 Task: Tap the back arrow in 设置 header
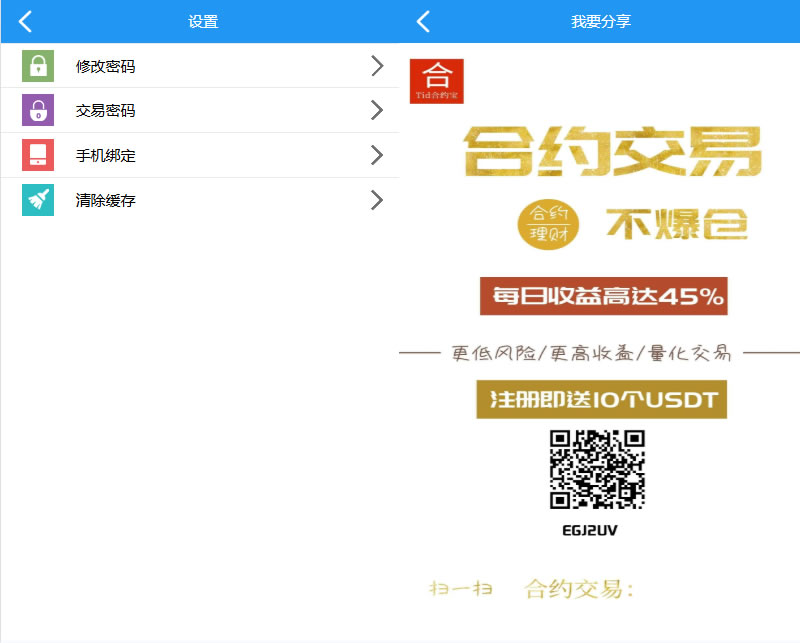[x=26, y=21]
